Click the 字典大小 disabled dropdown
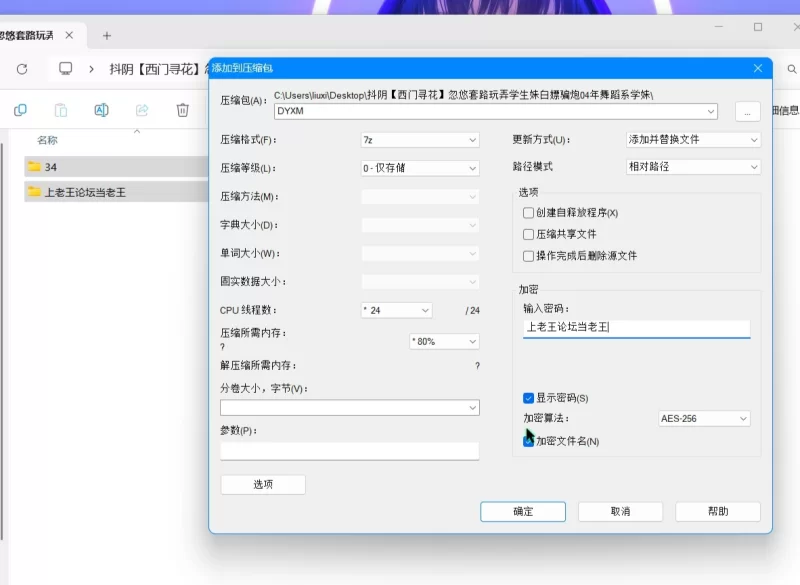This screenshot has height=585, width=800. 420,225
